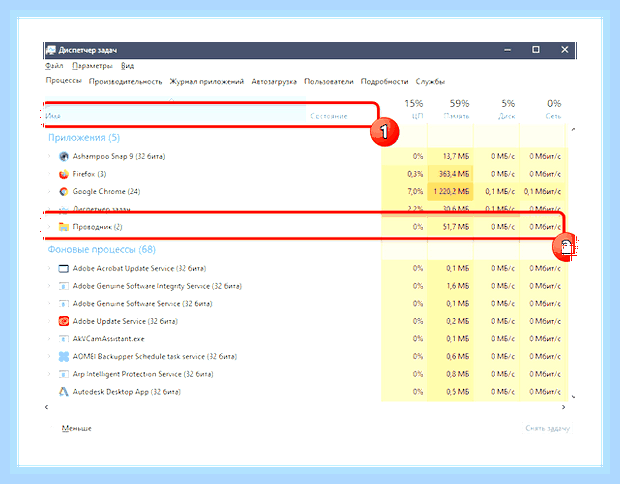Sort by the ЦП 15% column header
Viewport: 620px width, 484px height.
[x=413, y=109]
